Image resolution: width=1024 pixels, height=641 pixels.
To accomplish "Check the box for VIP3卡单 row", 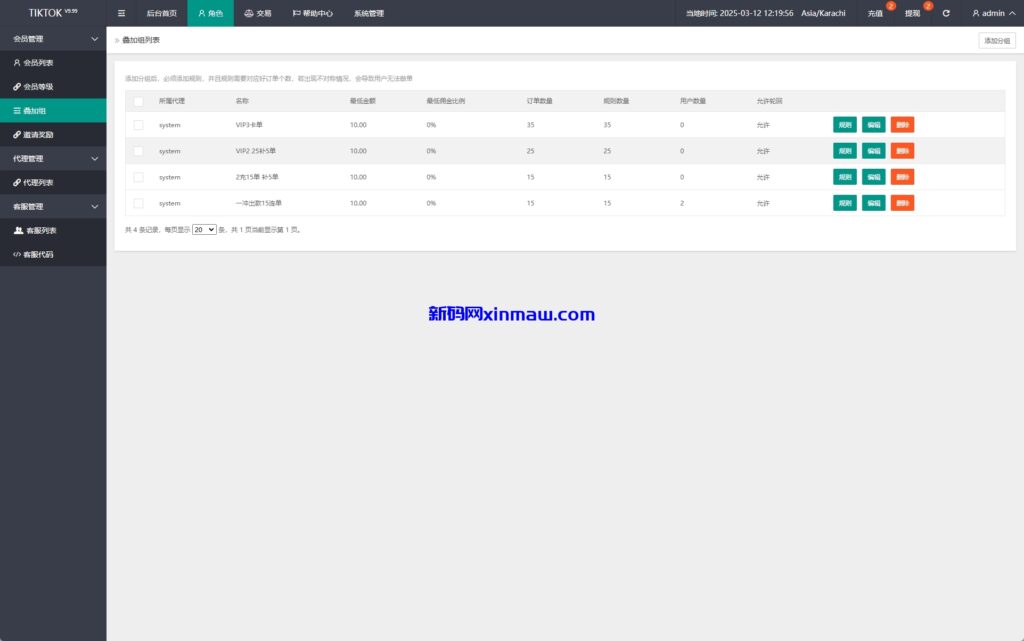I will 138,125.
